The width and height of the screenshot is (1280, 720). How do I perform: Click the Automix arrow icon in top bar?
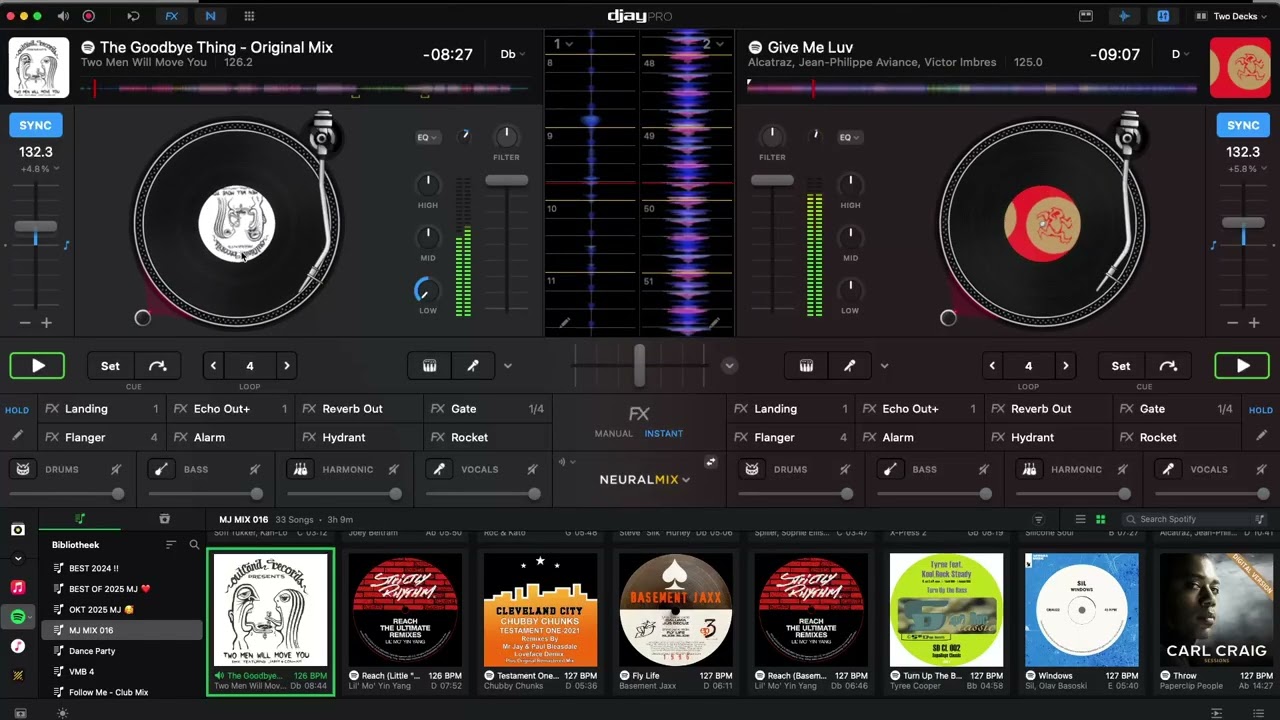(133, 16)
